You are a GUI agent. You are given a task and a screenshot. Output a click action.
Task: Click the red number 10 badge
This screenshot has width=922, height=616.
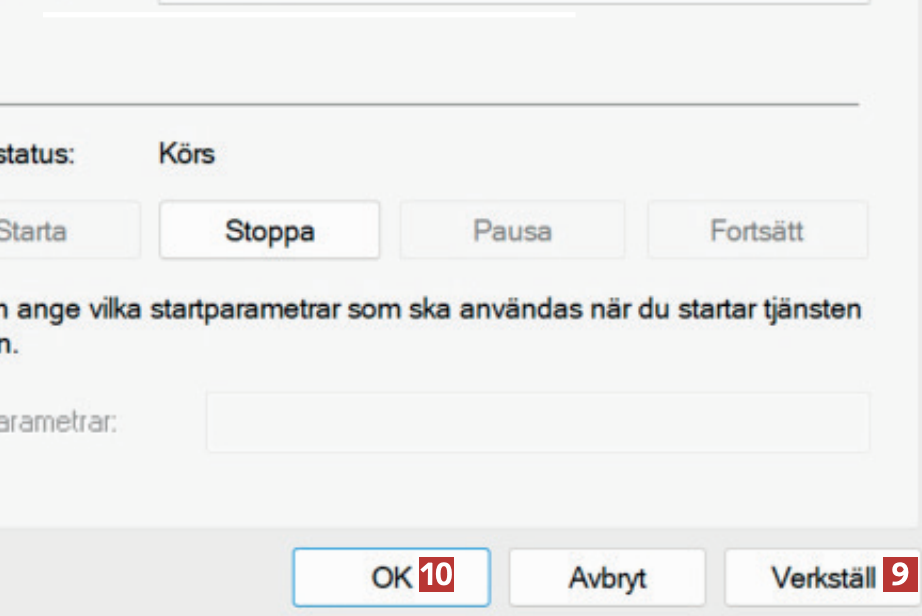click(435, 576)
